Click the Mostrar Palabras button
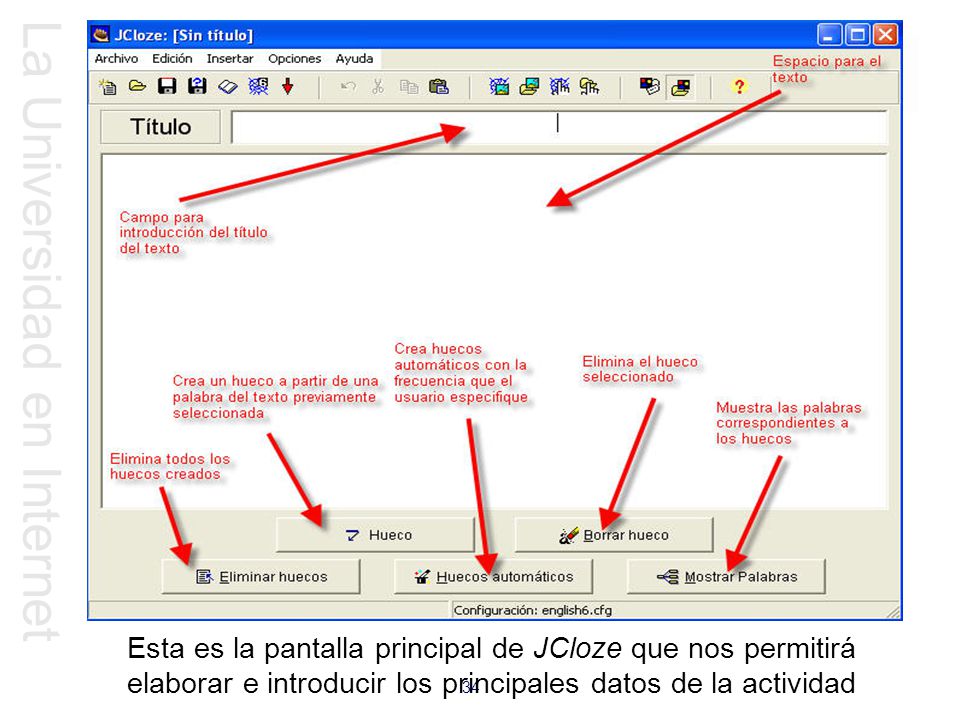The width and height of the screenshot is (960, 720). [x=726, y=577]
